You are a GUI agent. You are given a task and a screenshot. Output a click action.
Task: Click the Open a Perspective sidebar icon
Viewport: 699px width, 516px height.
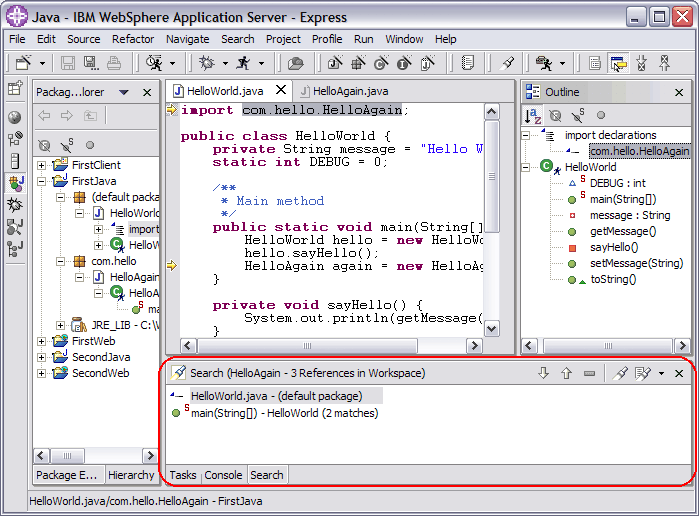(x=15, y=88)
